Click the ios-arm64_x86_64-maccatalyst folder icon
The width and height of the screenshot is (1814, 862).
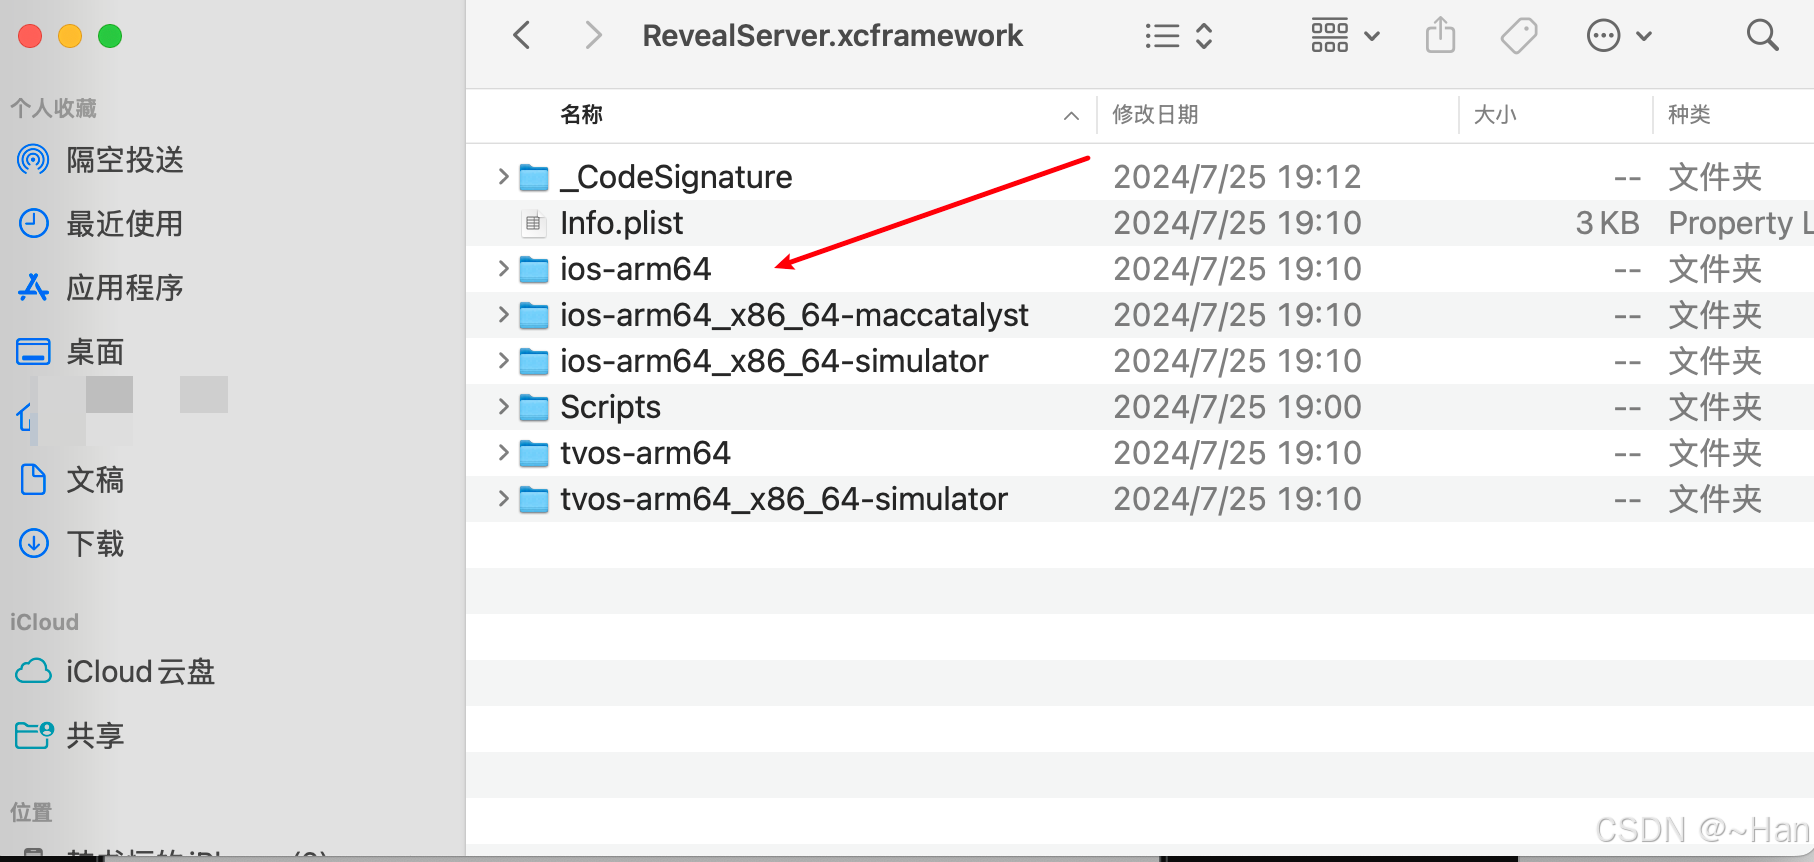534,316
